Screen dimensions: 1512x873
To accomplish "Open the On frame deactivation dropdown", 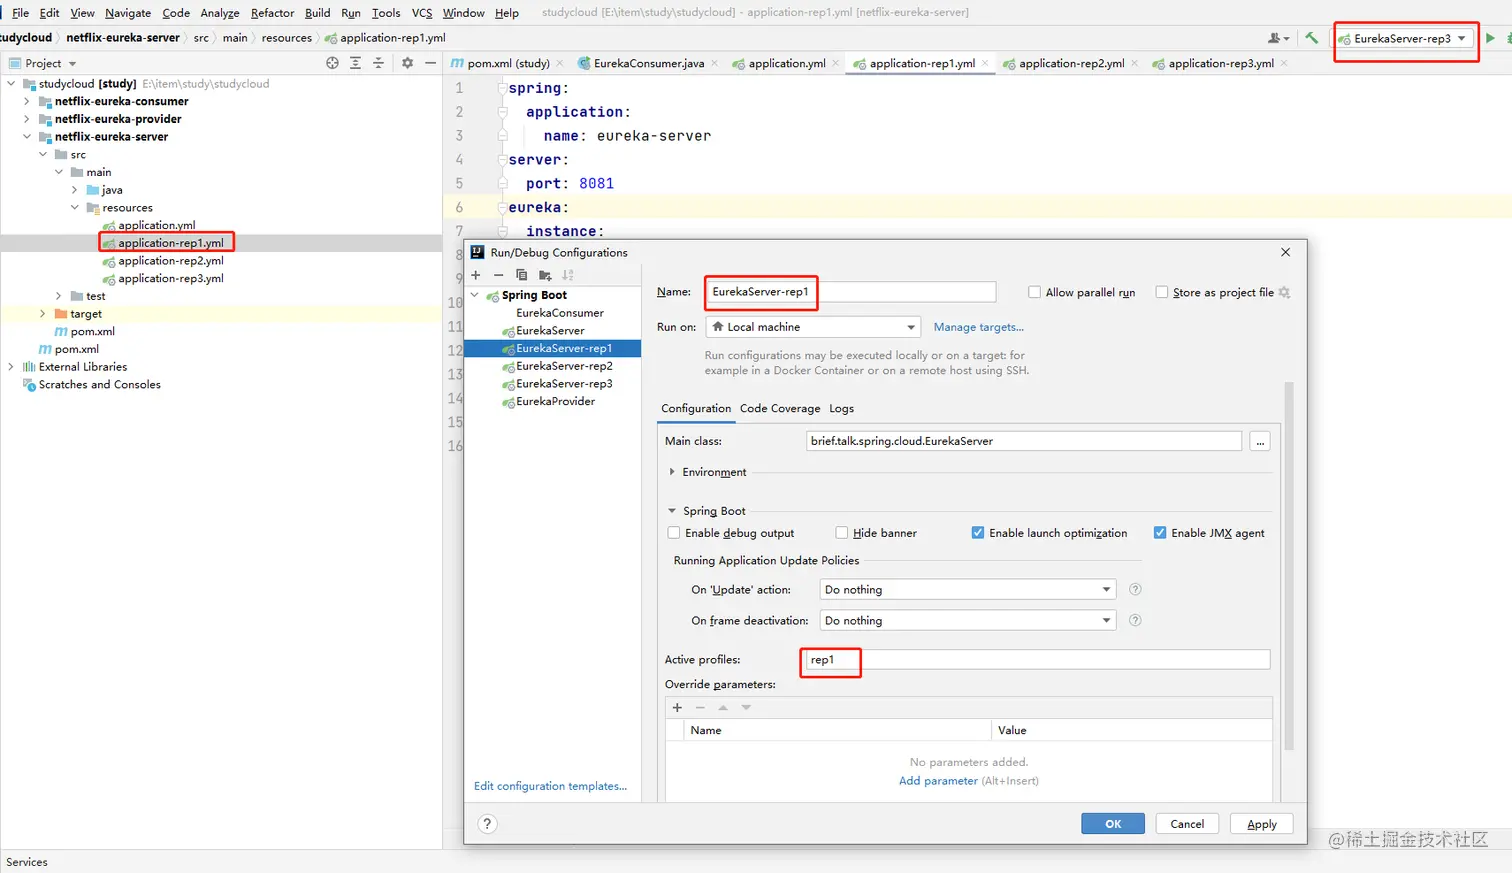I will (x=967, y=621).
